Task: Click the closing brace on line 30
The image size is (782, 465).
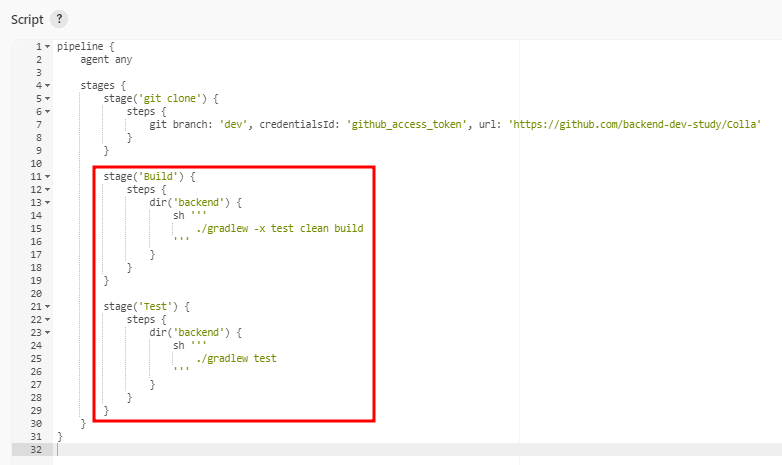Action: (83, 424)
